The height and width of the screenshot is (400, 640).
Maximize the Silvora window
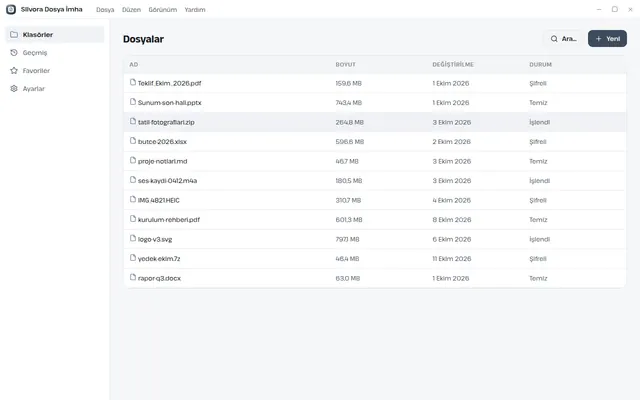click(x=614, y=9)
